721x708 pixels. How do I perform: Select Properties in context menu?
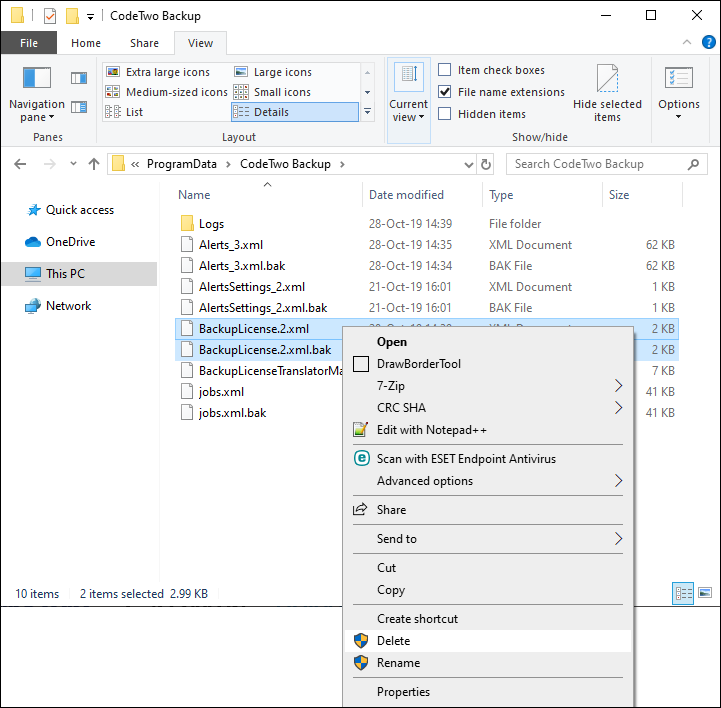[488, 691]
